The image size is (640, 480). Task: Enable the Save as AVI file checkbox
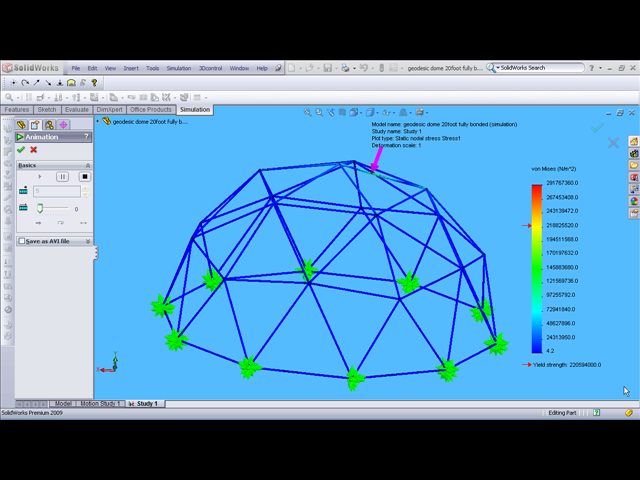click(x=22, y=241)
